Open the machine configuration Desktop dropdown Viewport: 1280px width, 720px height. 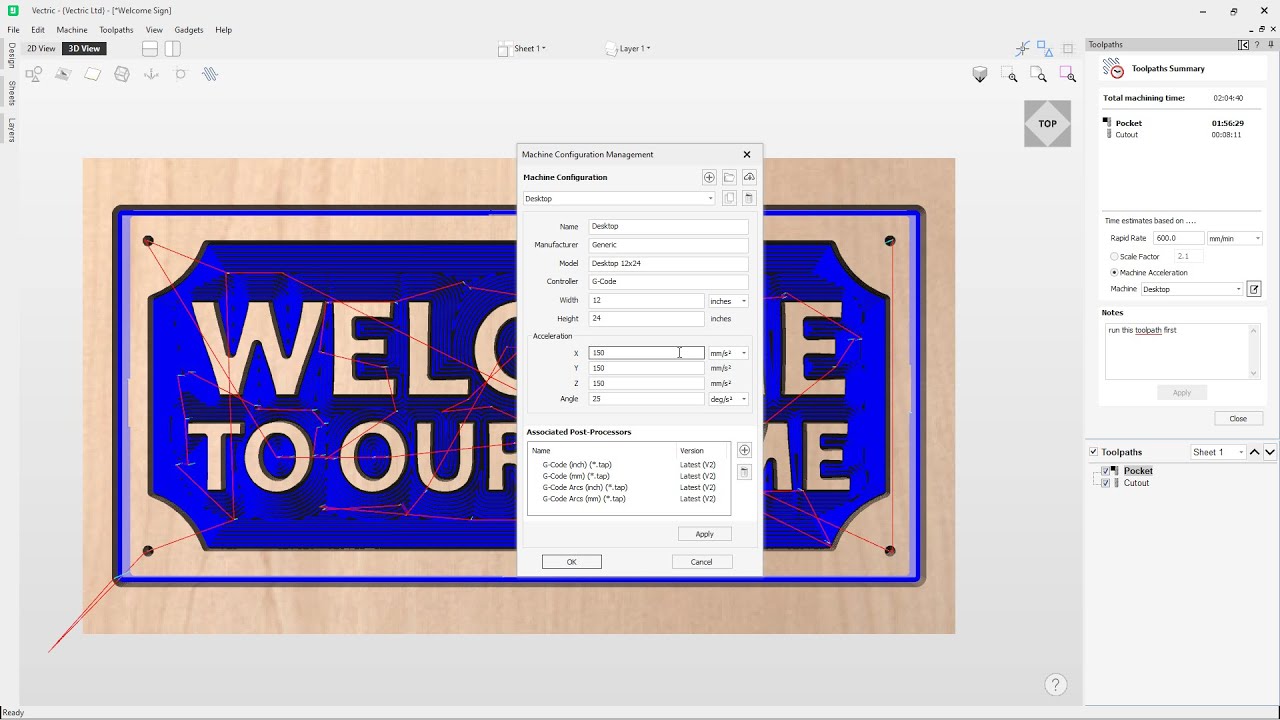(x=619, y=198)
